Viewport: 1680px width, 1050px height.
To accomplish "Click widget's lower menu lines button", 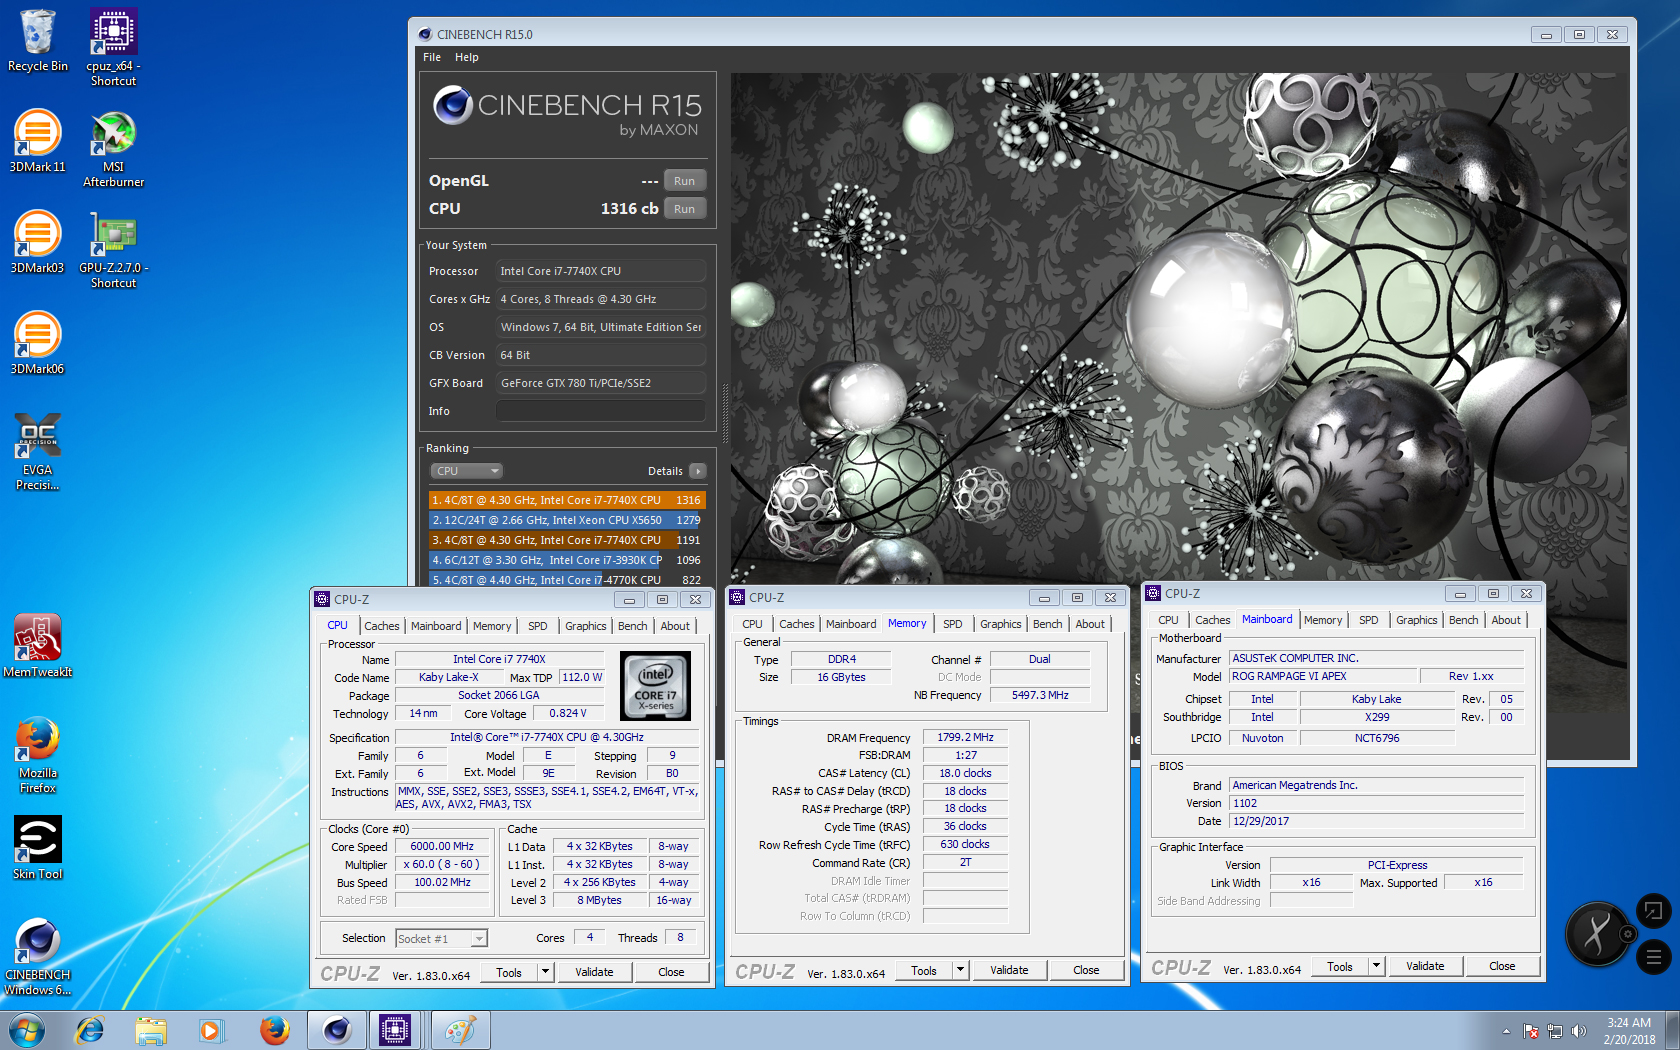I will point(1653,957).
